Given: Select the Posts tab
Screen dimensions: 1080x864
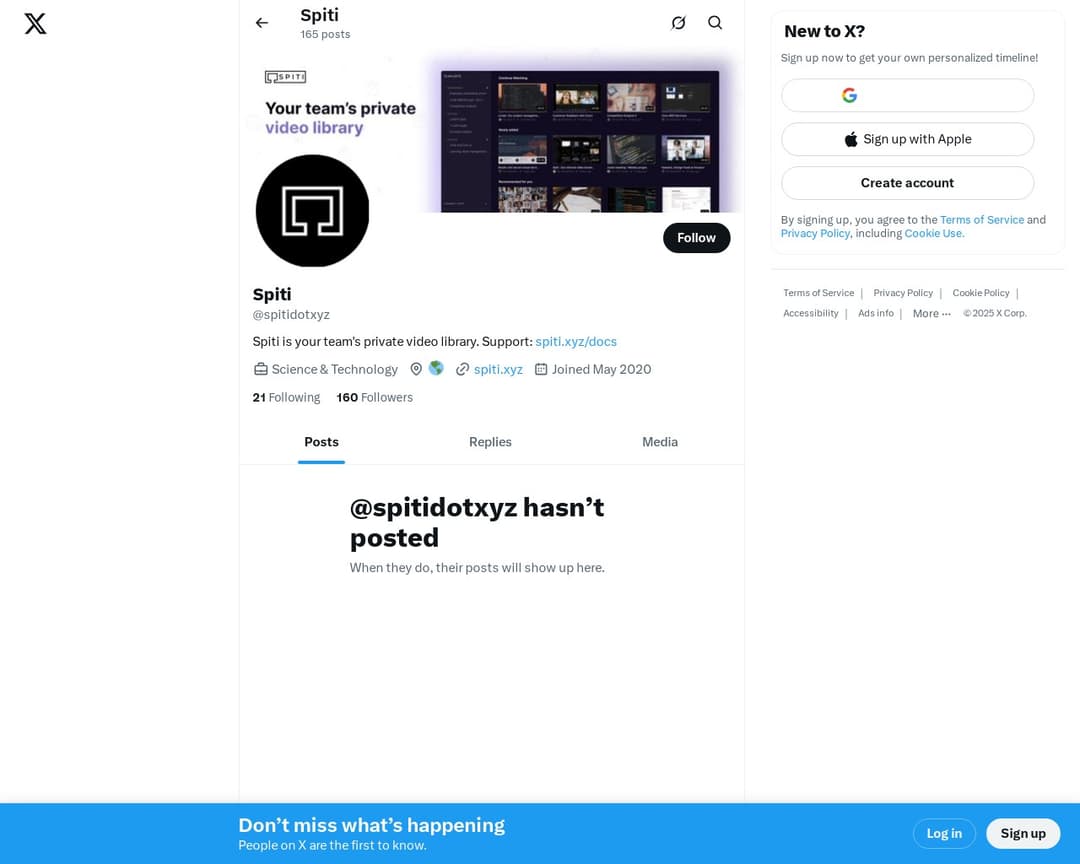Looking at the screenshot, I should coord(322,442).
